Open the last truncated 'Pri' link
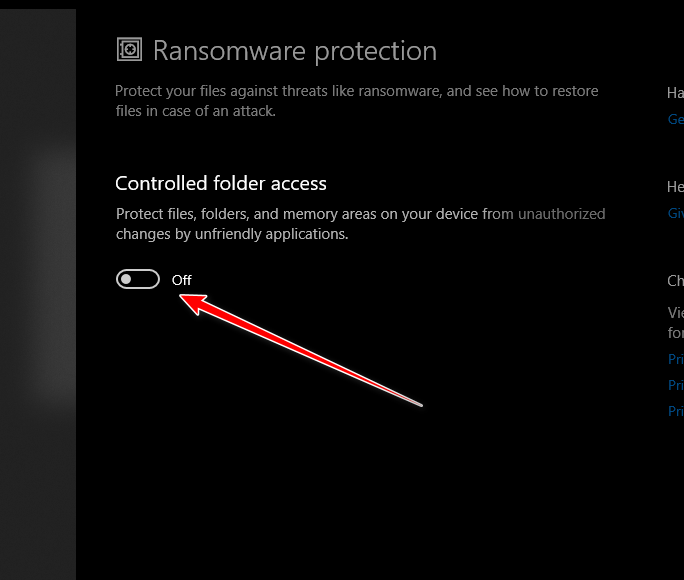The width and height of the screenshot is (684, 580). tap(675, 411)
